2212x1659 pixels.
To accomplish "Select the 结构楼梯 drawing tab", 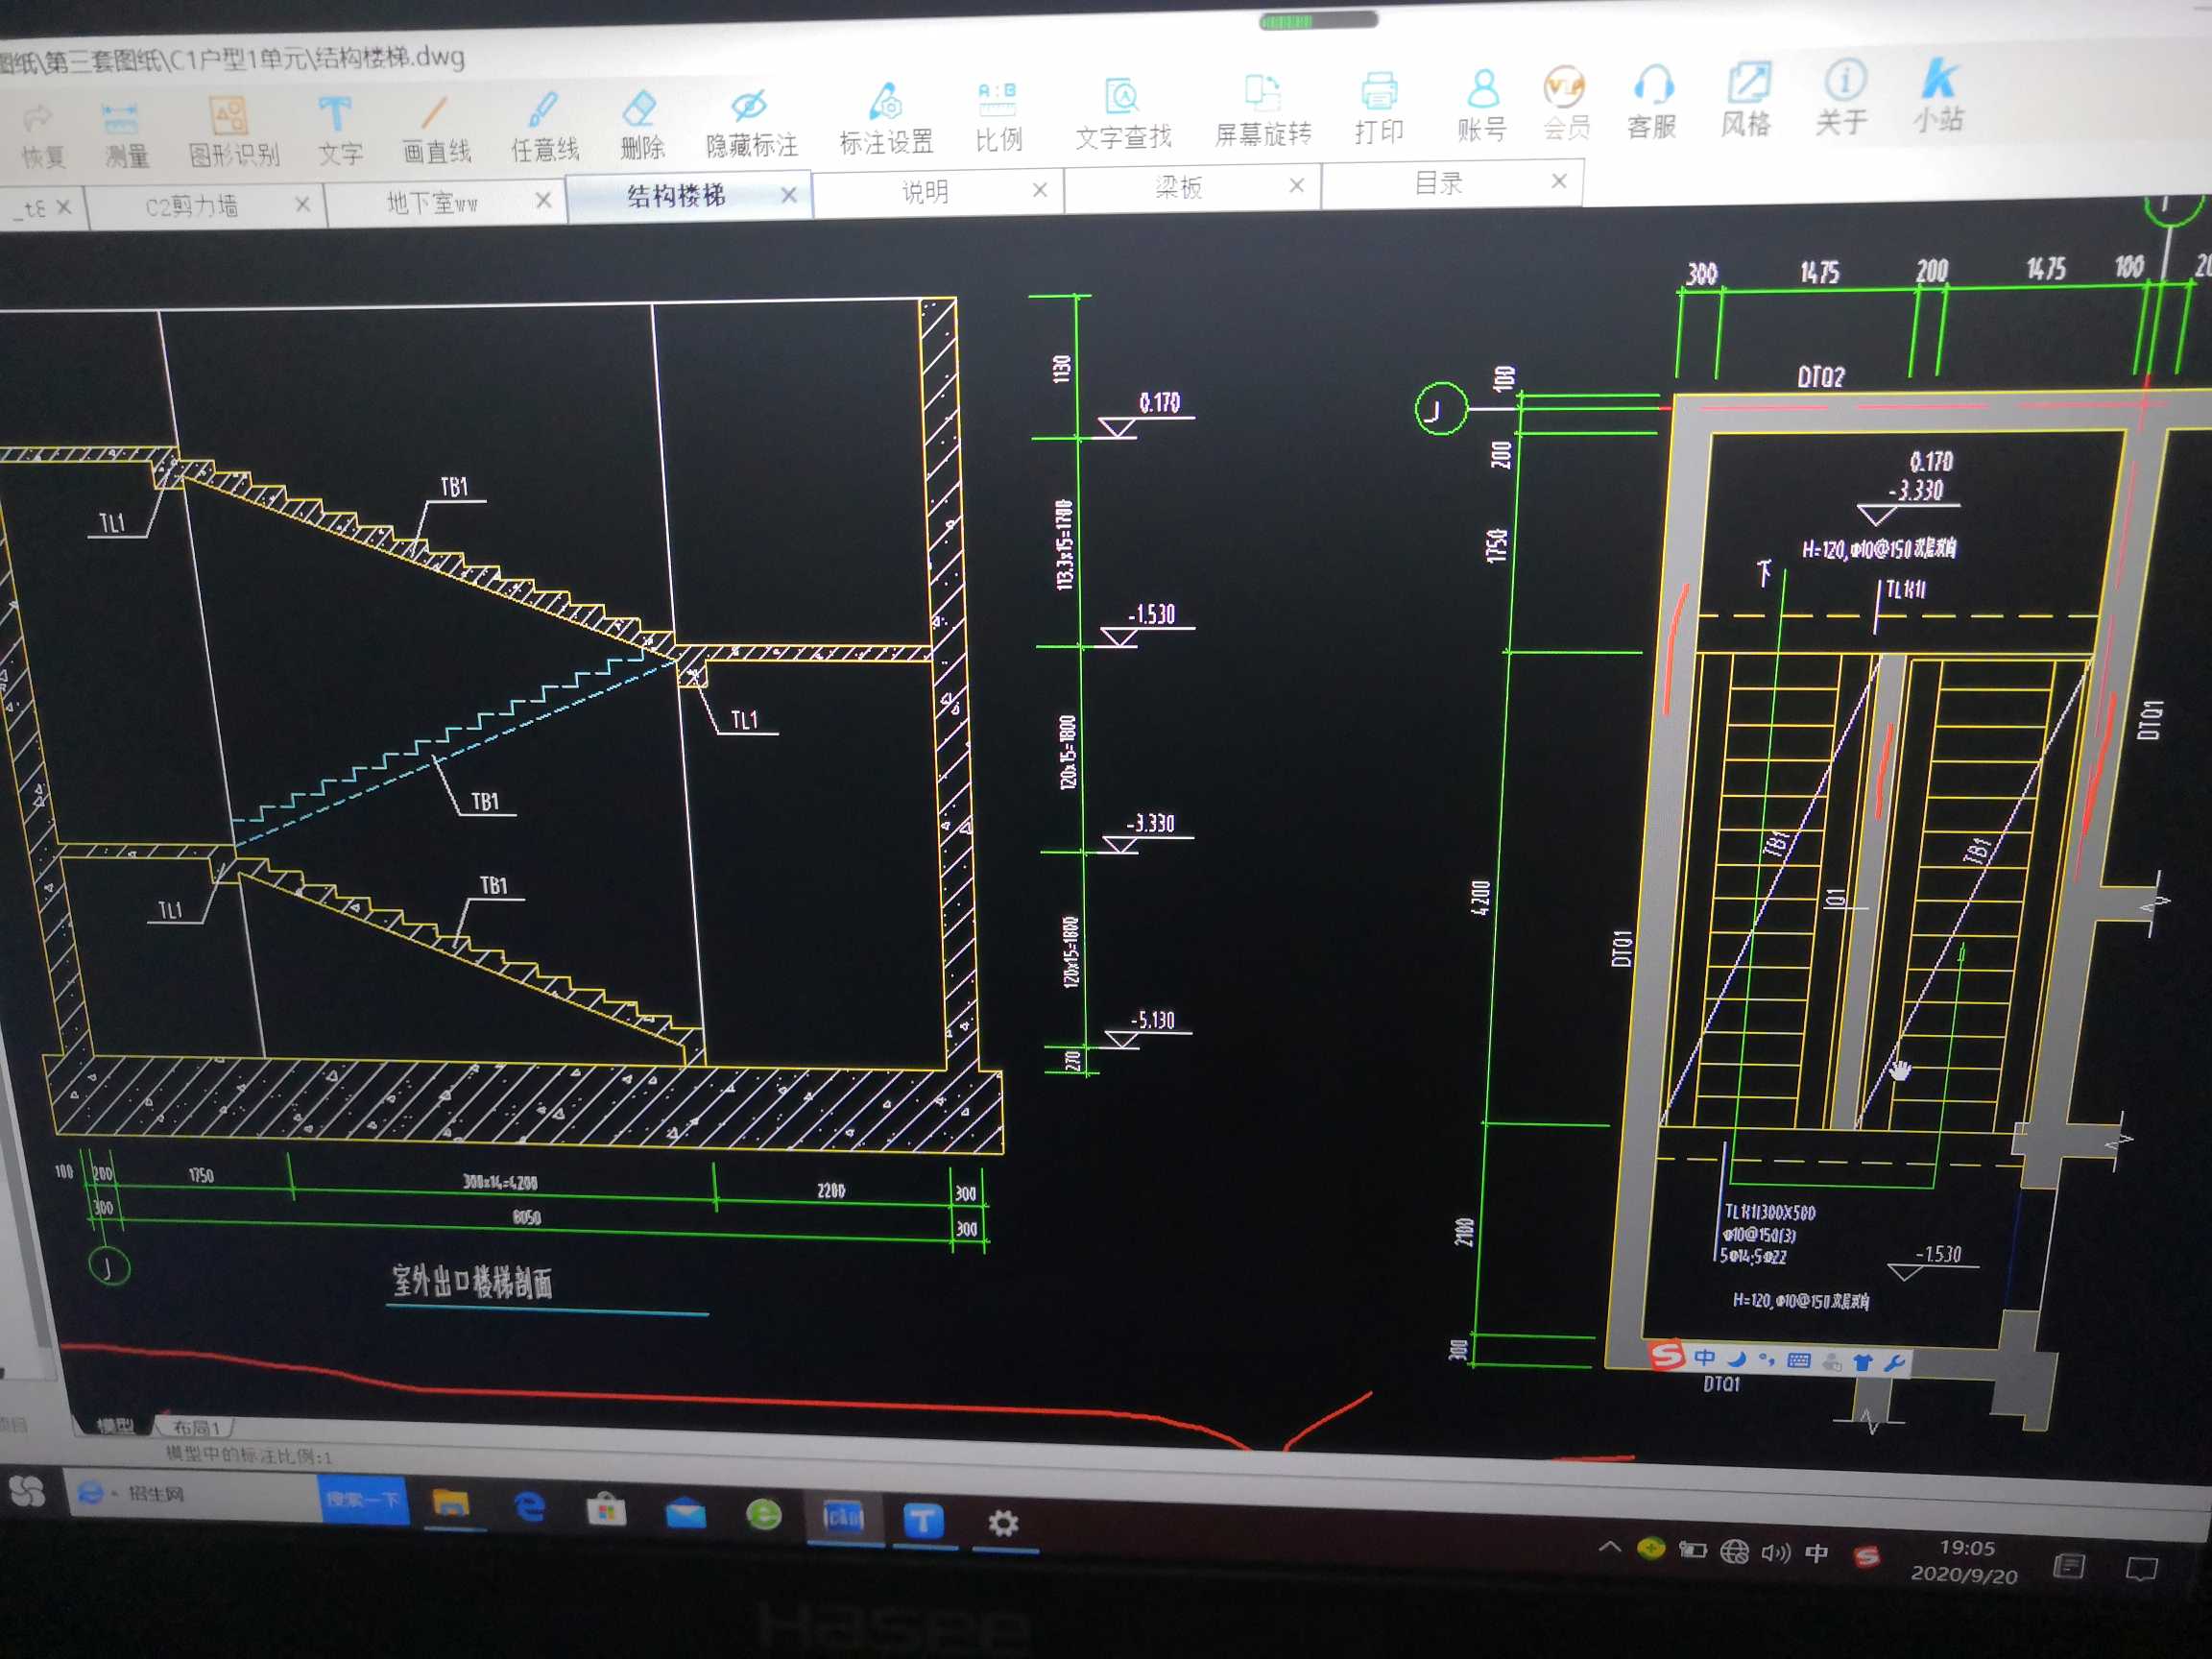I will click(676, 196).
